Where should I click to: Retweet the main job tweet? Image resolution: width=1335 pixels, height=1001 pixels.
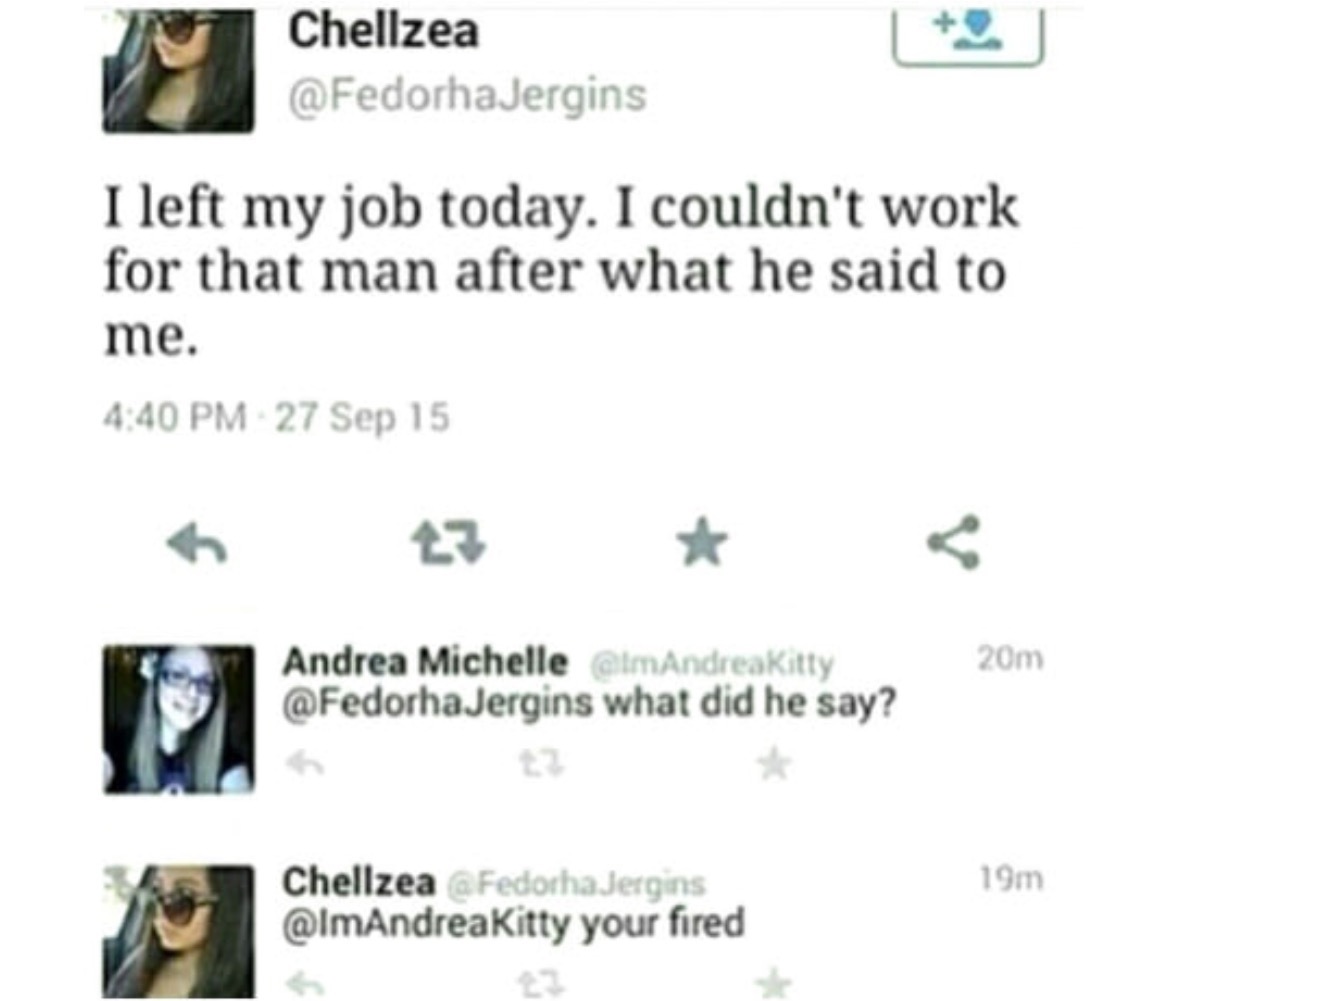448,543
